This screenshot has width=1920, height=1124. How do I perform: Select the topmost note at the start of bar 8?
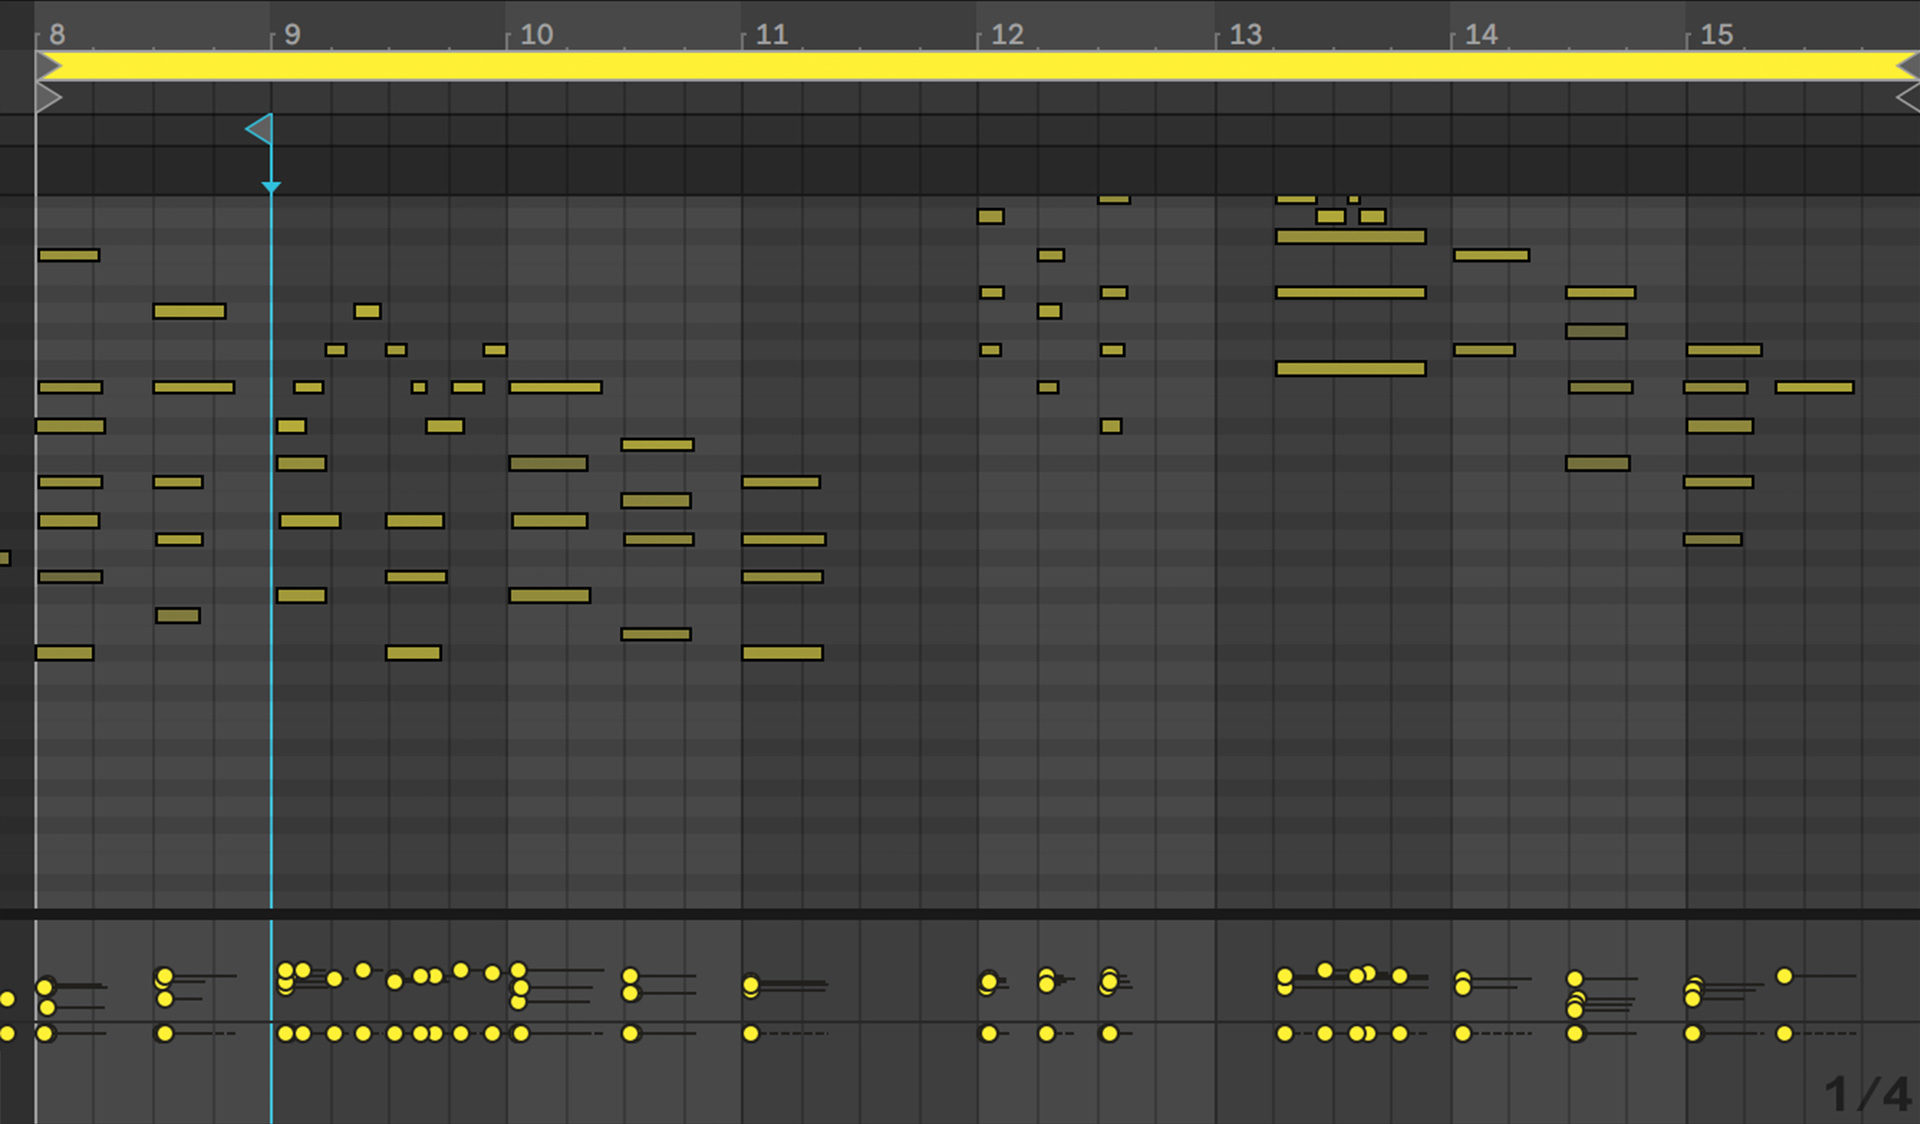point(68,255)
